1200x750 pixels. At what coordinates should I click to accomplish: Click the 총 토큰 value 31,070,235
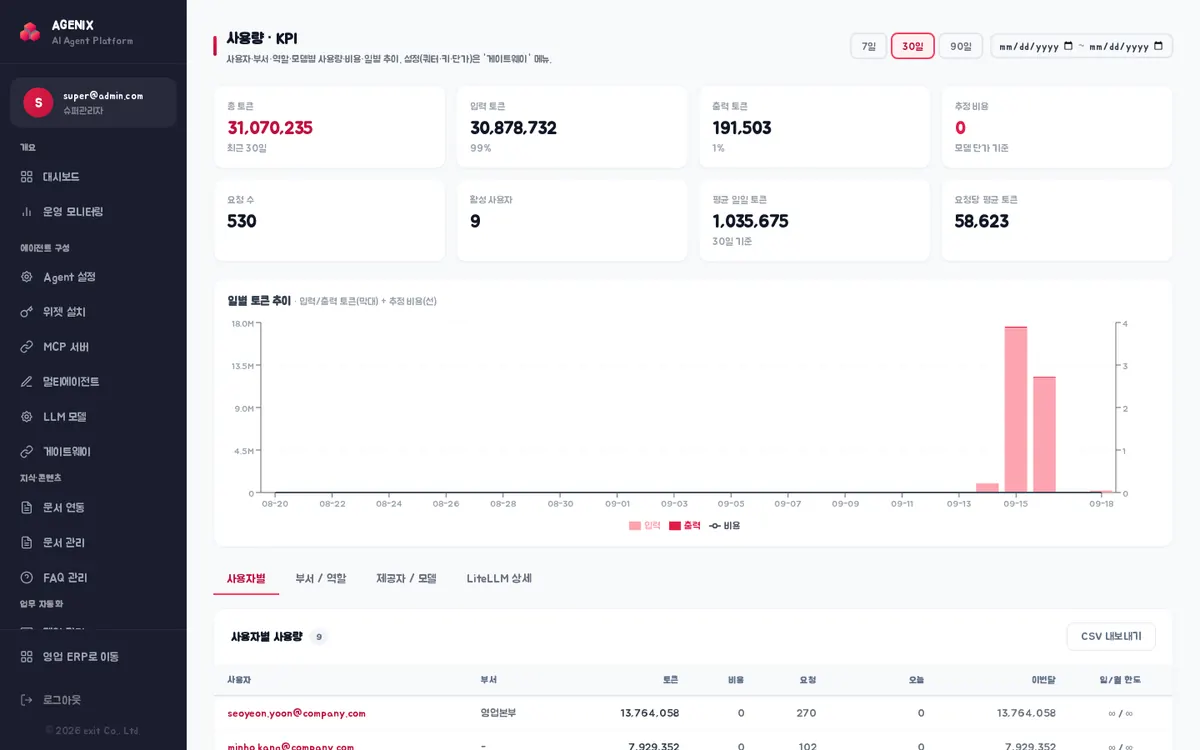point(270,128)
